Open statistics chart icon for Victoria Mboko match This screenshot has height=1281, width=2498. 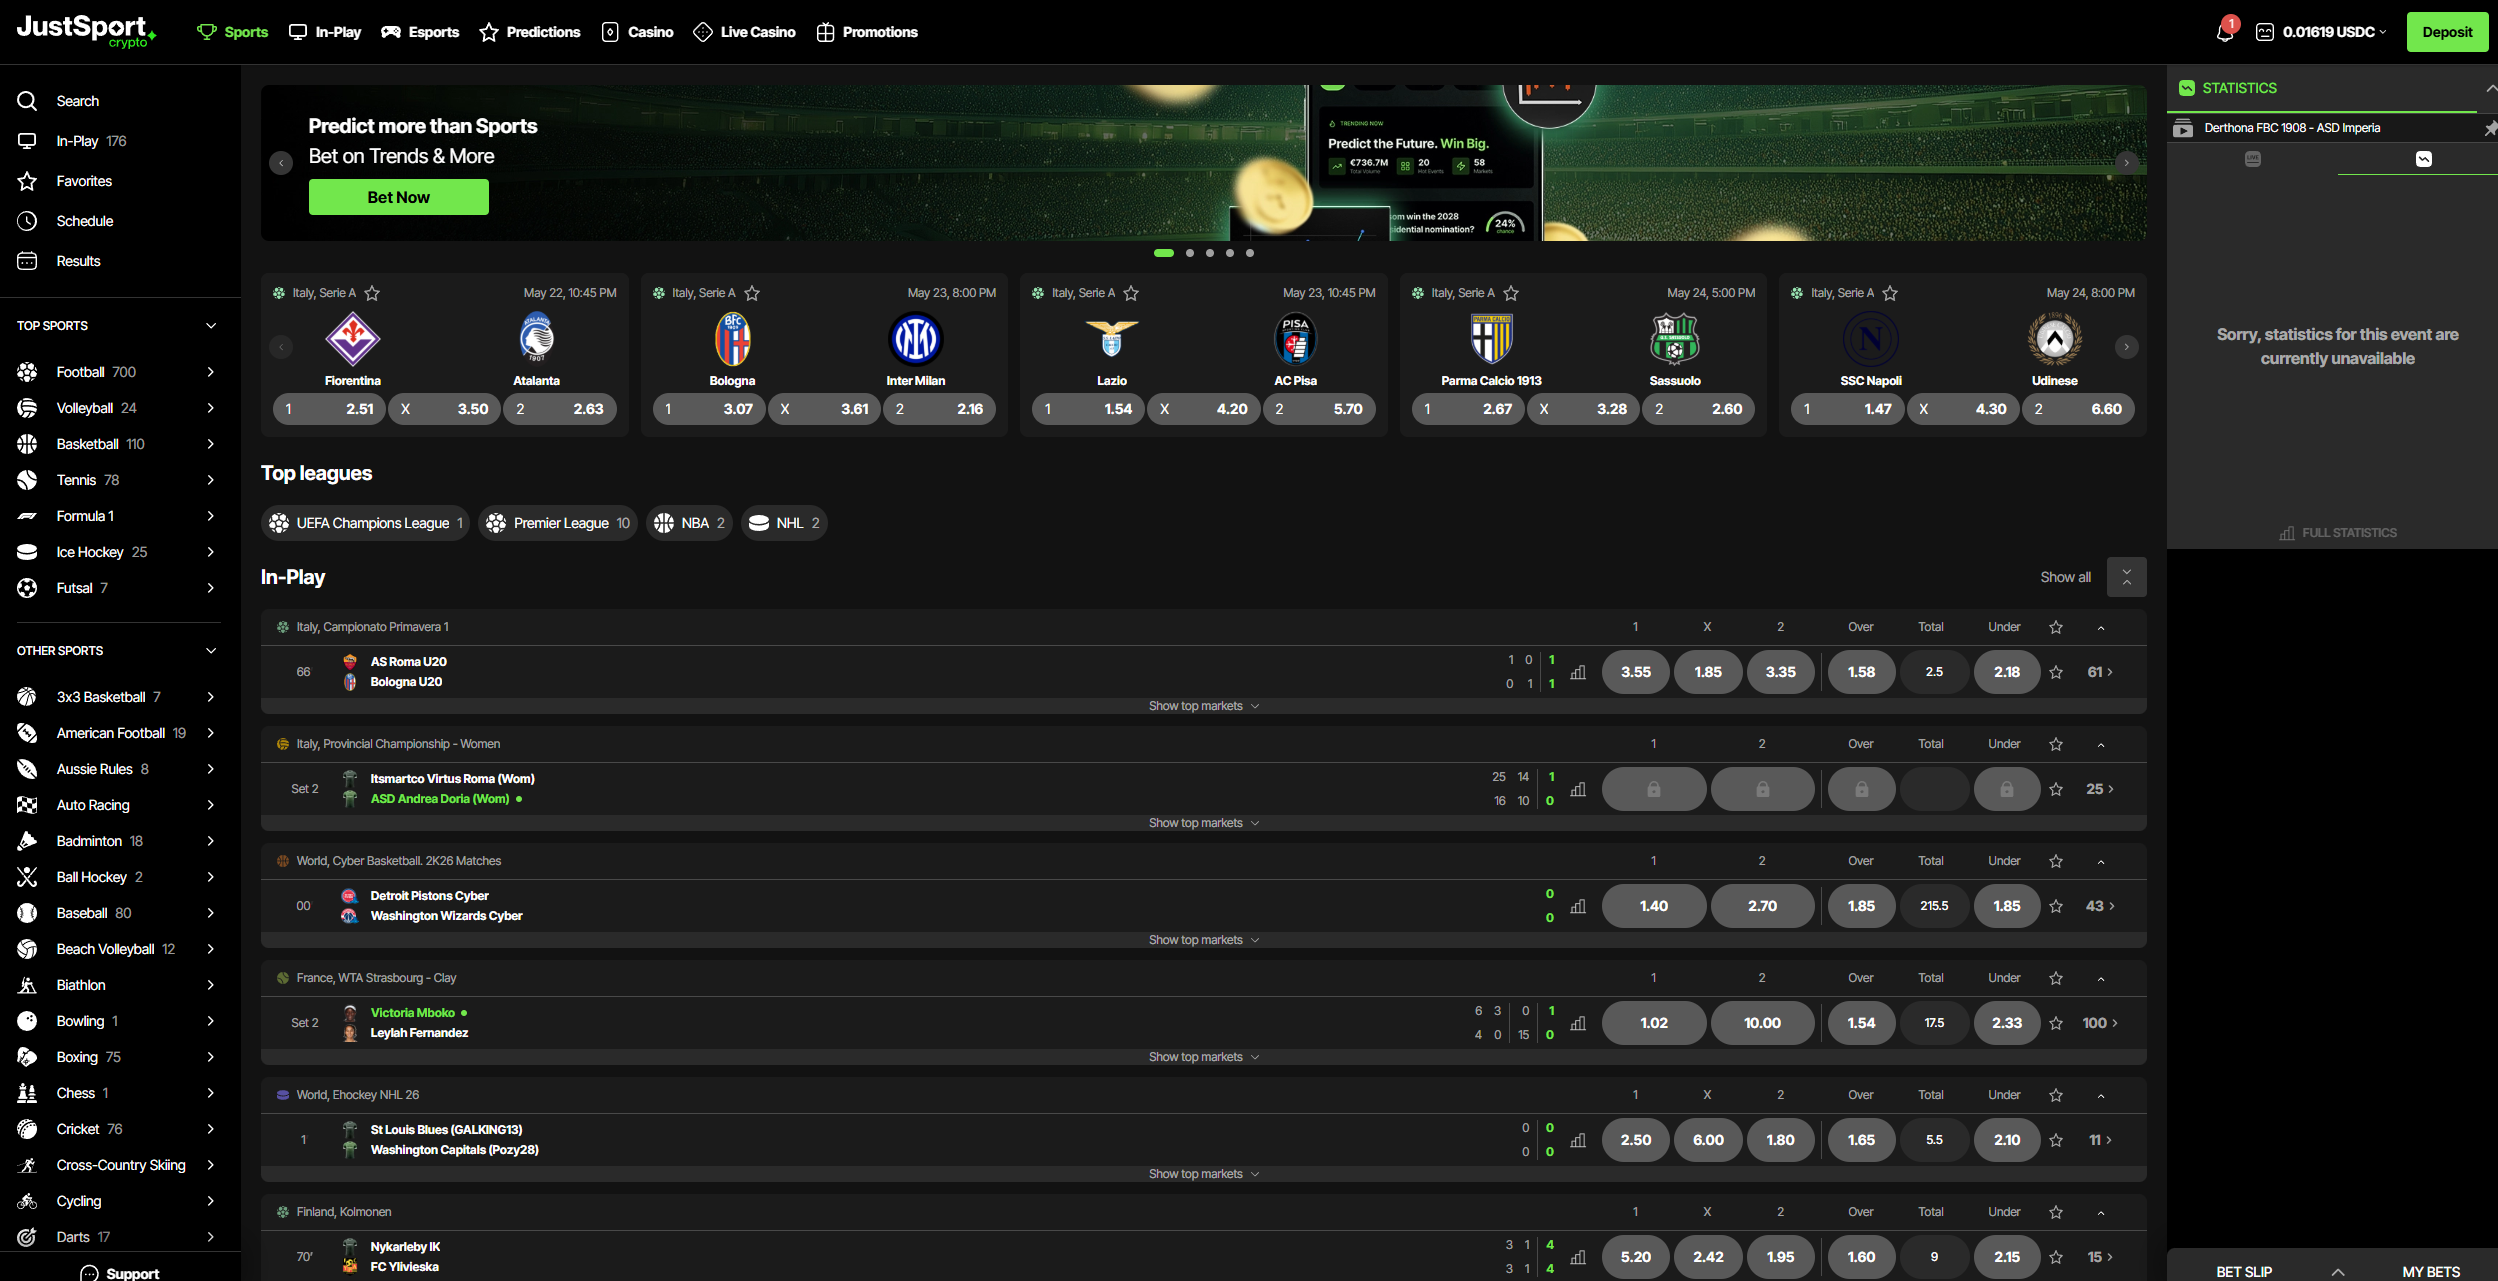click(x=1578, y=1023)
